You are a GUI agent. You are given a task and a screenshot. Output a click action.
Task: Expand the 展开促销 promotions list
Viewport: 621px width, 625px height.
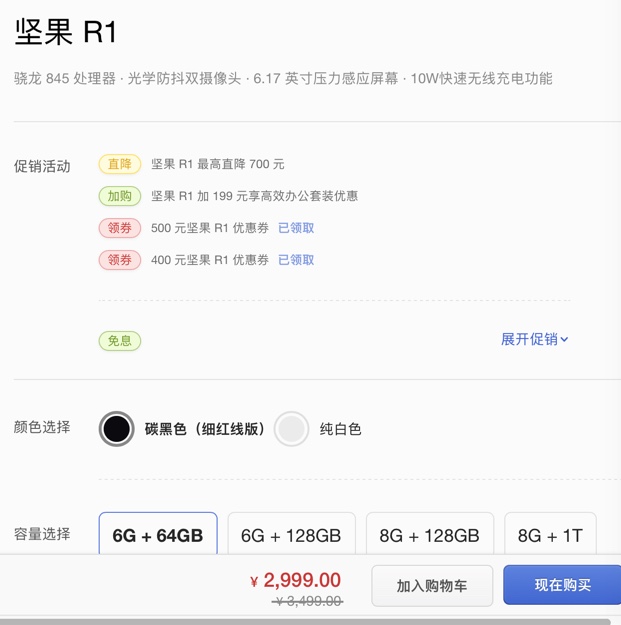tap(529, 339)
